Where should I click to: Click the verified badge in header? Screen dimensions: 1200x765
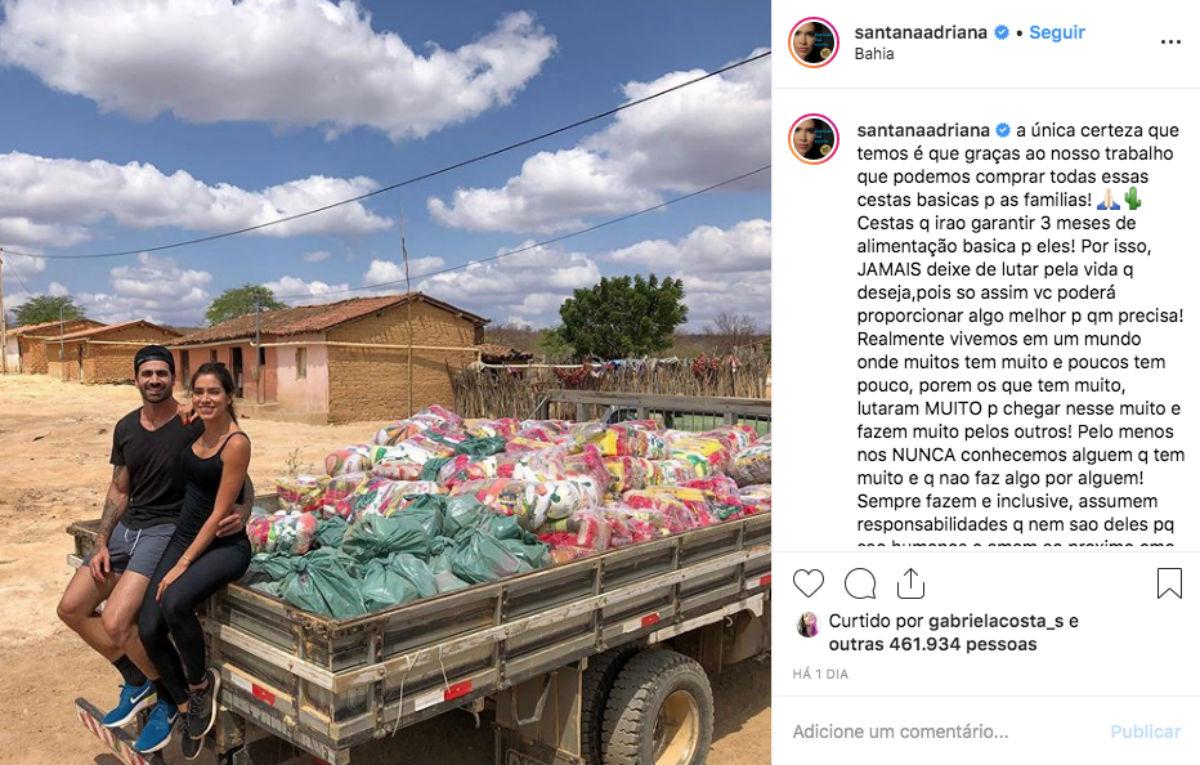pos(1000,32)
